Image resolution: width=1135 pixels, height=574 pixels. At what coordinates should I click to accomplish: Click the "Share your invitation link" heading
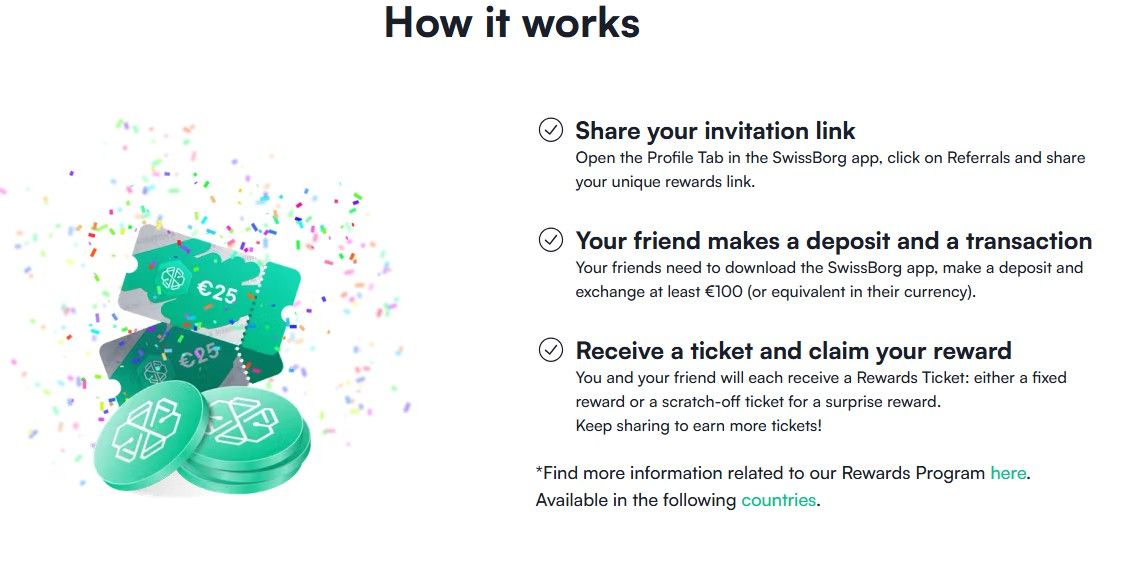coord(715,131)
